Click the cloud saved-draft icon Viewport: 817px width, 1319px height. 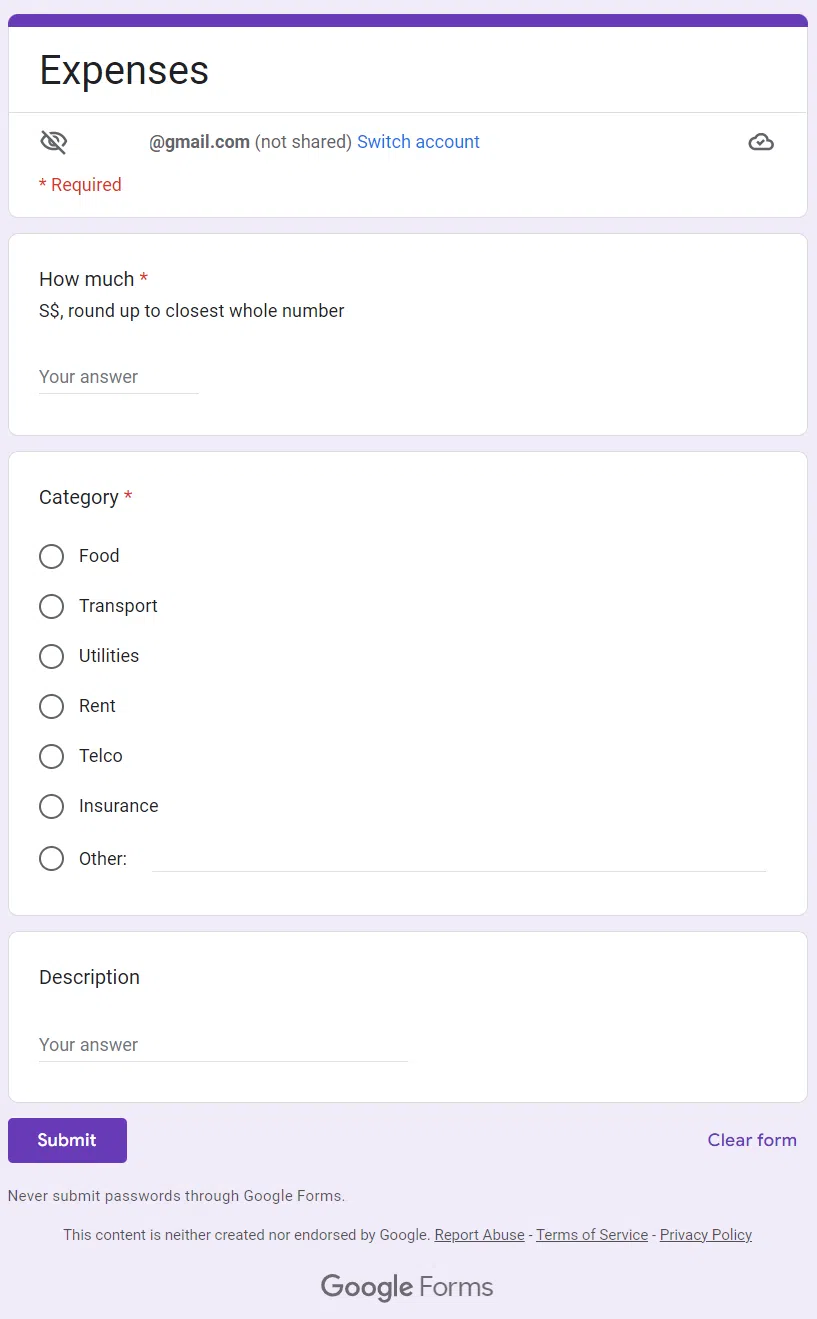761,142
